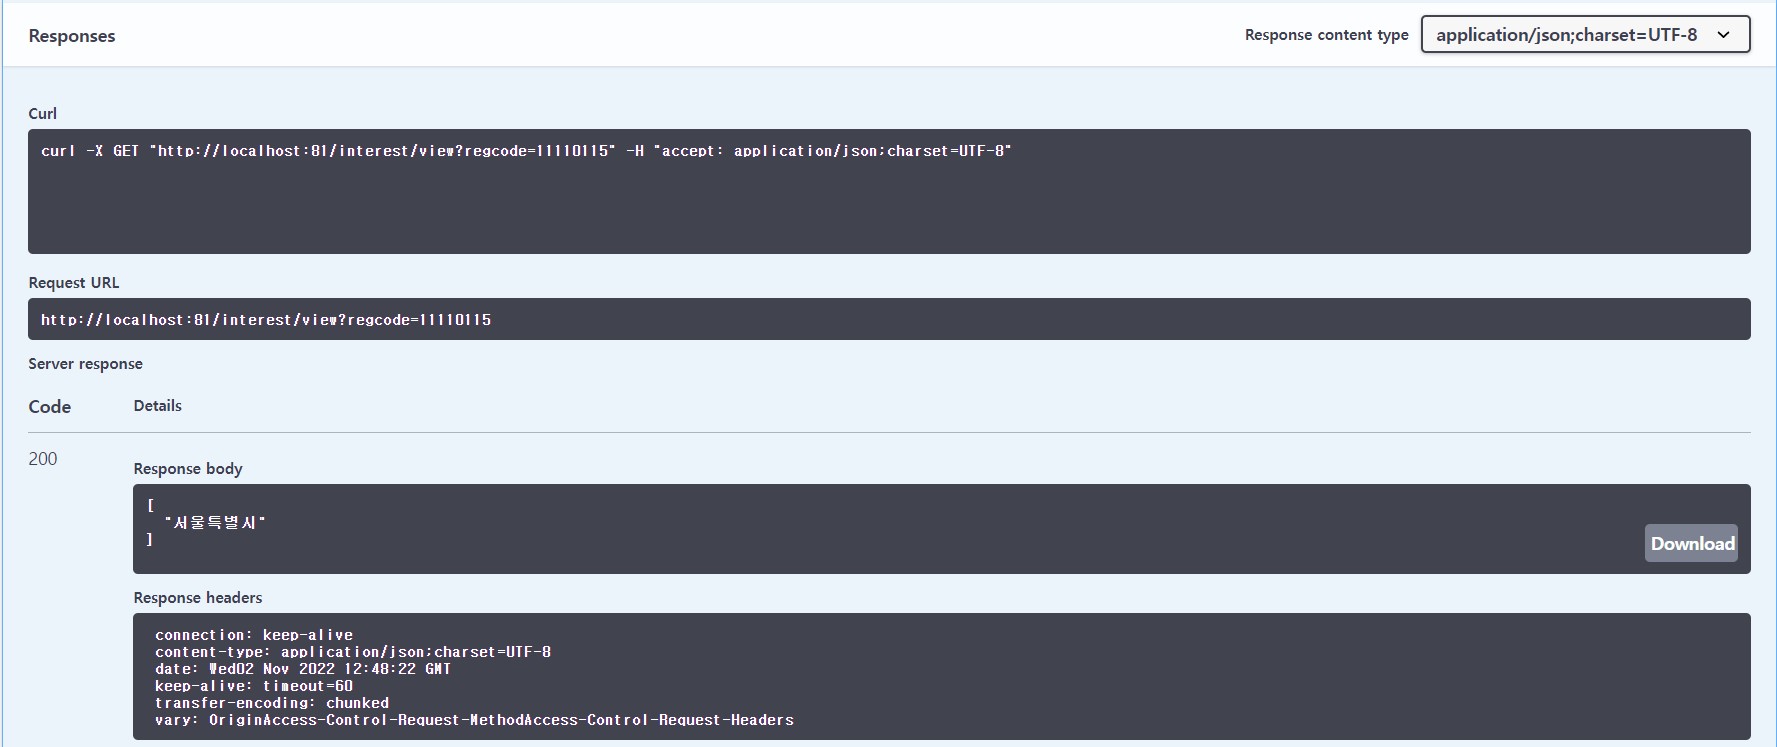Click the Response content type label
The width and height of the screenshot is (1777, 747).
pyautogui.click(x=1326, y=35)
